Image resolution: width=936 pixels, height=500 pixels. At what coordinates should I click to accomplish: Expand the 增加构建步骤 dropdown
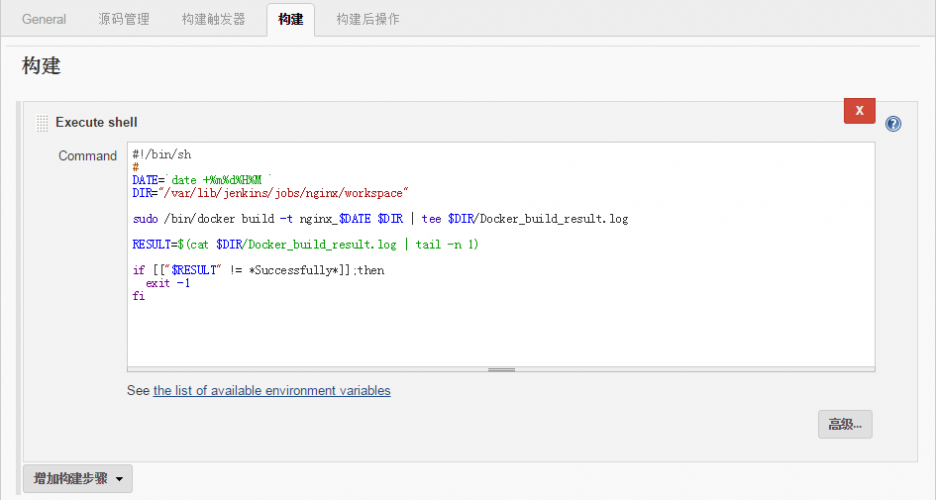tap(78, 479)
